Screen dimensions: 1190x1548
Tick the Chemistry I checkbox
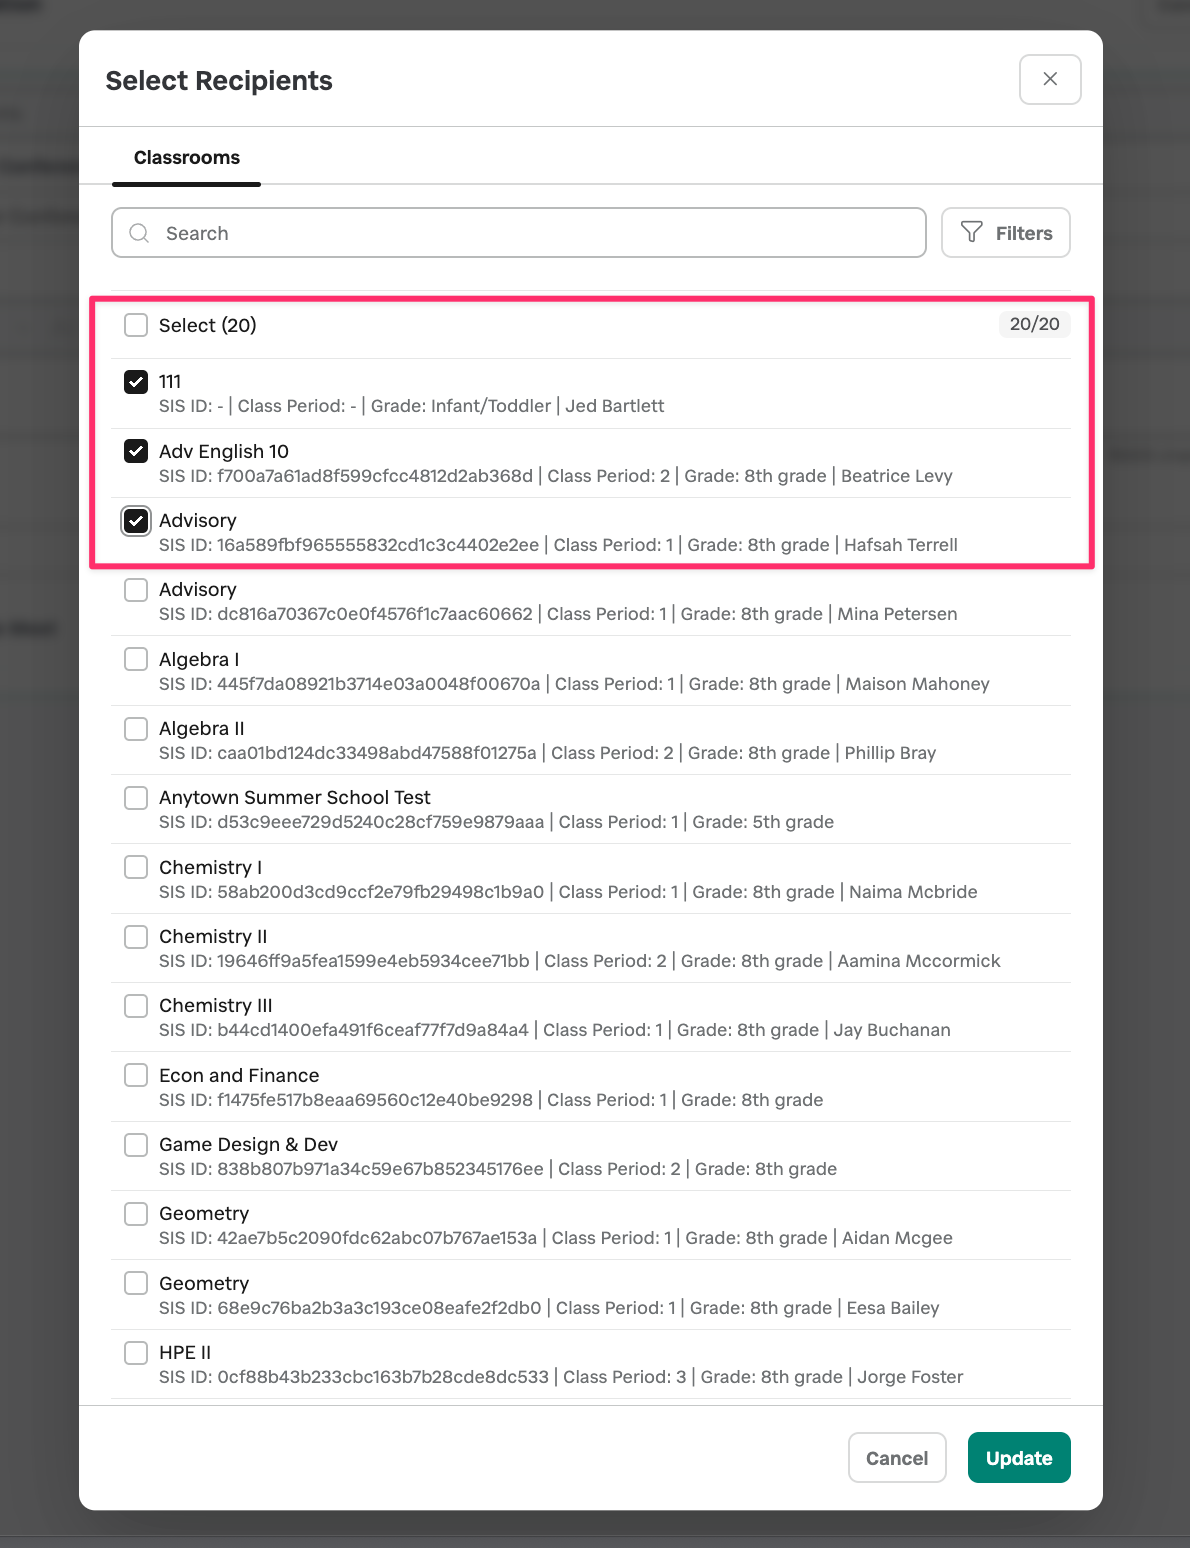[x=136, y=867]
